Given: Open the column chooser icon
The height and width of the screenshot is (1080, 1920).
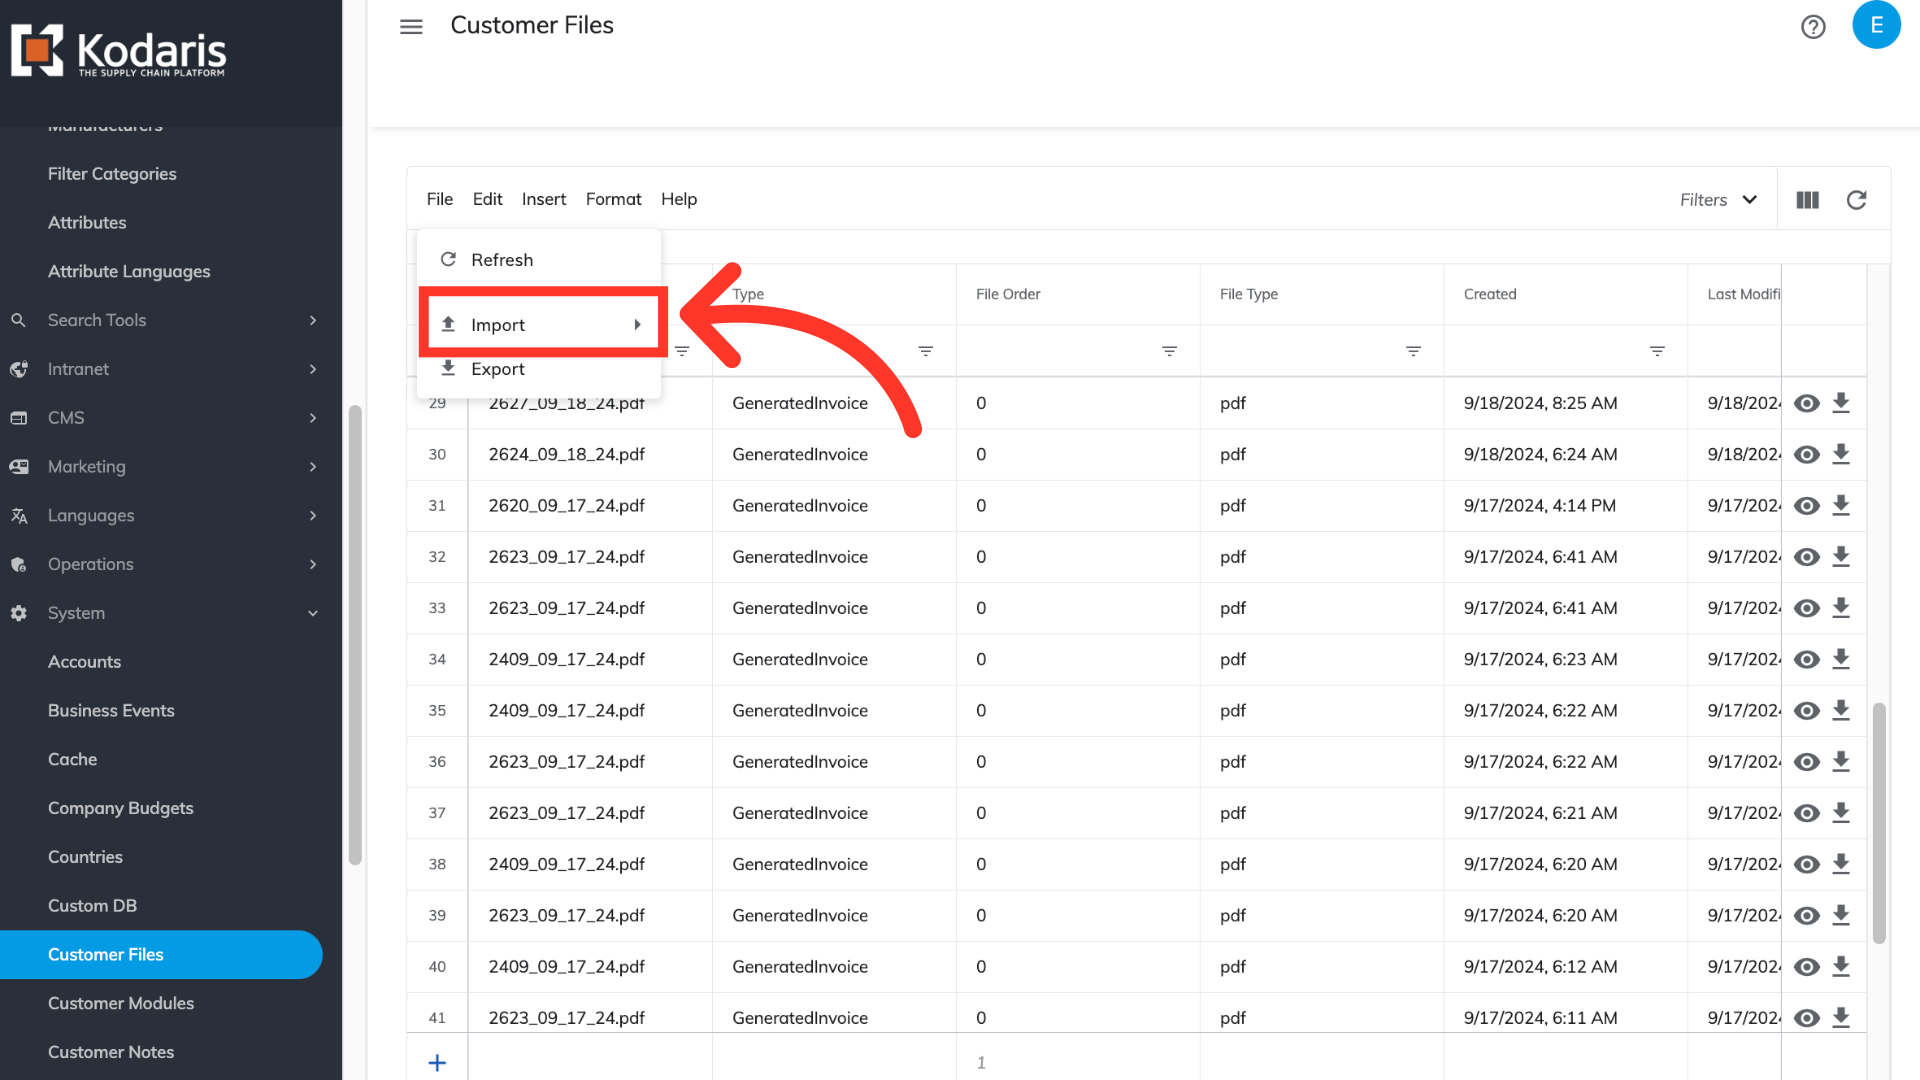Looking at the screenshot, I should [1807, 200].
